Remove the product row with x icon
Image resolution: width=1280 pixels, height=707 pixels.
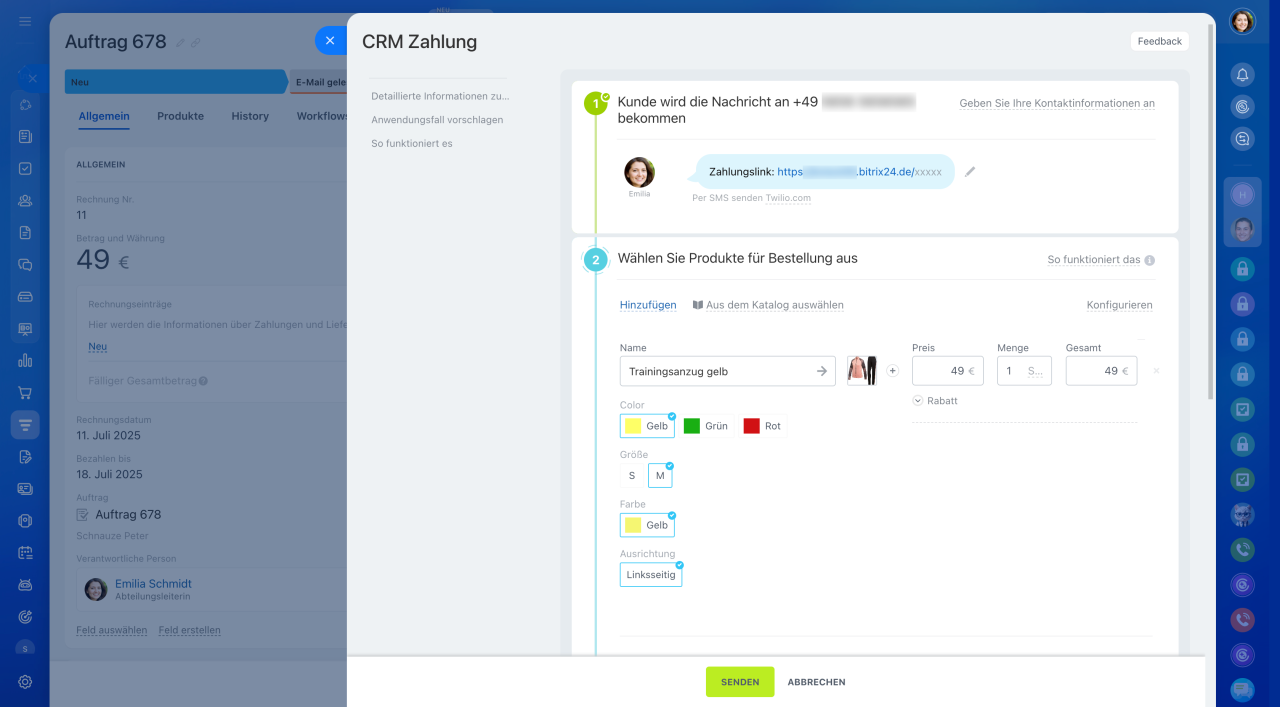click(1156, 371)
